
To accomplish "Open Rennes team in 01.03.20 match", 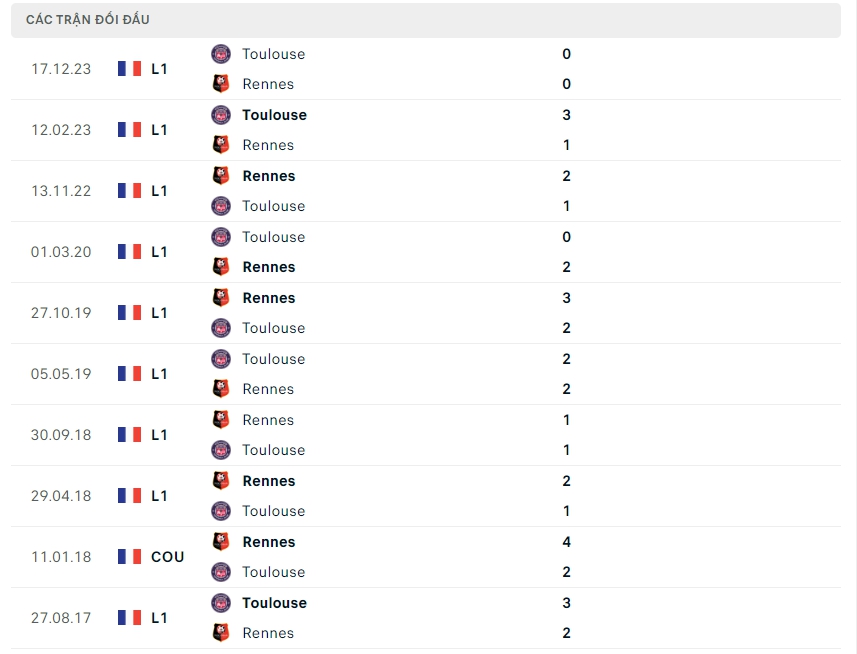I will click(268, 267).
